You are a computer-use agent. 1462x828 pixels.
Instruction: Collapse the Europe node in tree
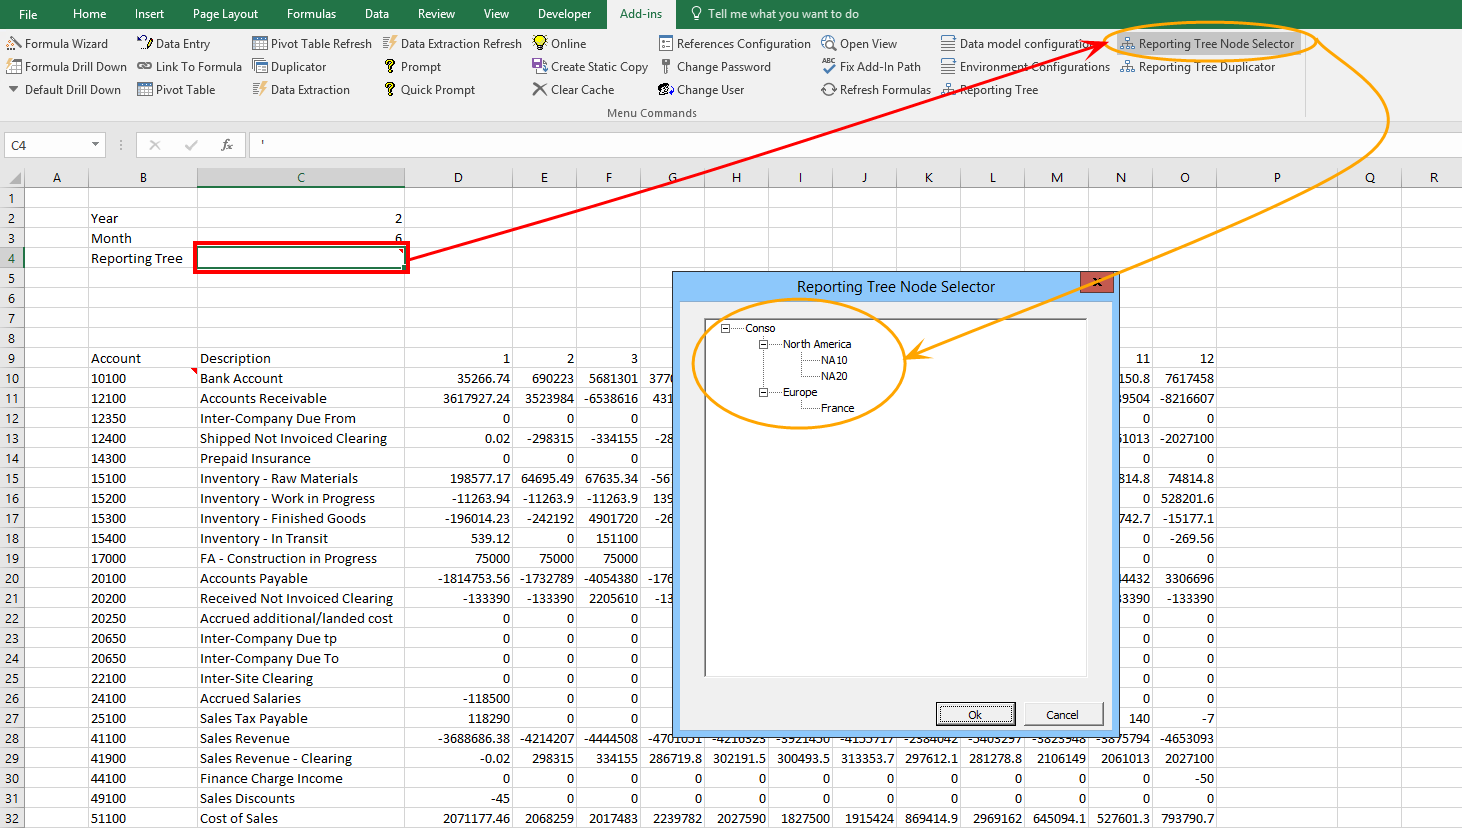[x=763, y=392]
